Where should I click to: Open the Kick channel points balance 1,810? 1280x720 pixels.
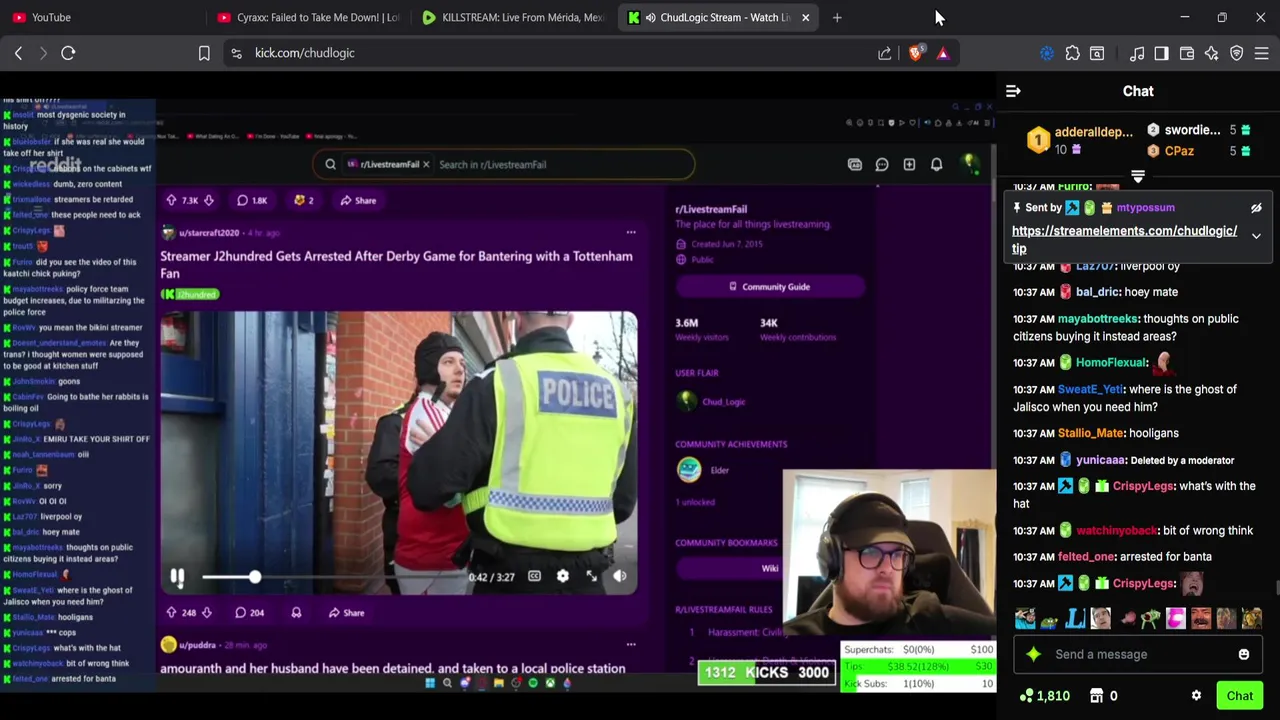[1045, 696]
